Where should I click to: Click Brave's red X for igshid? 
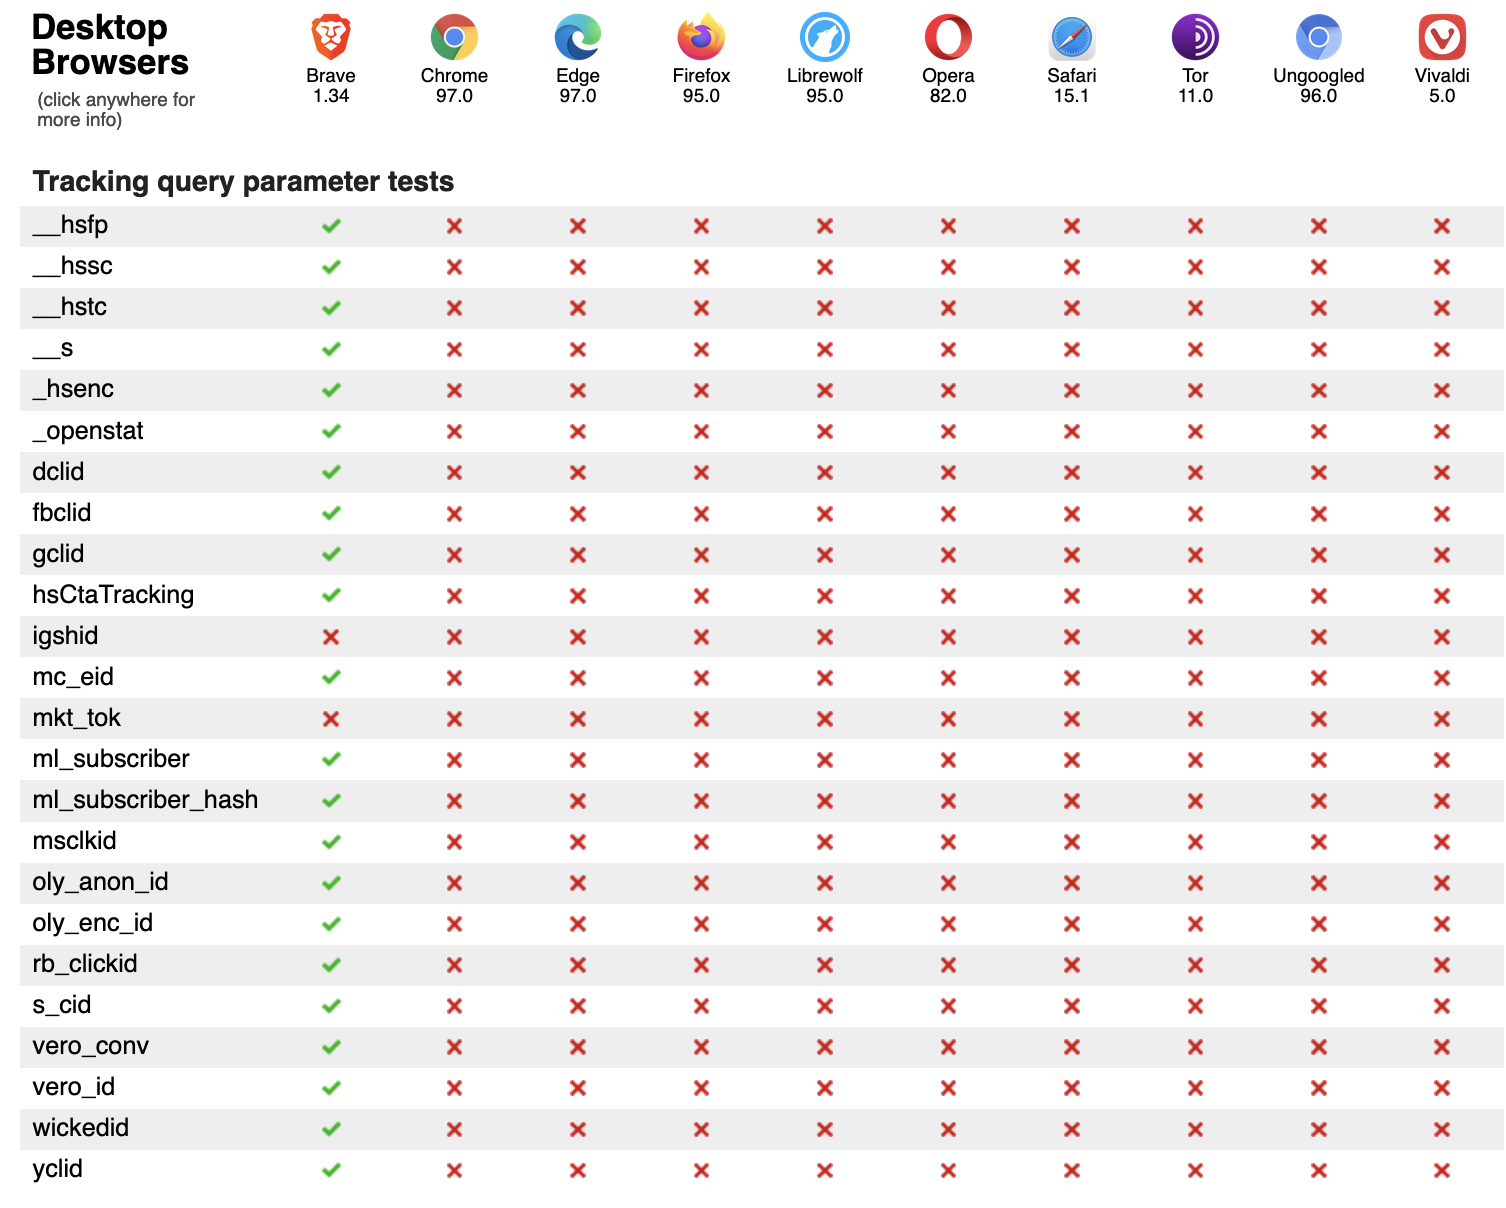331,637
